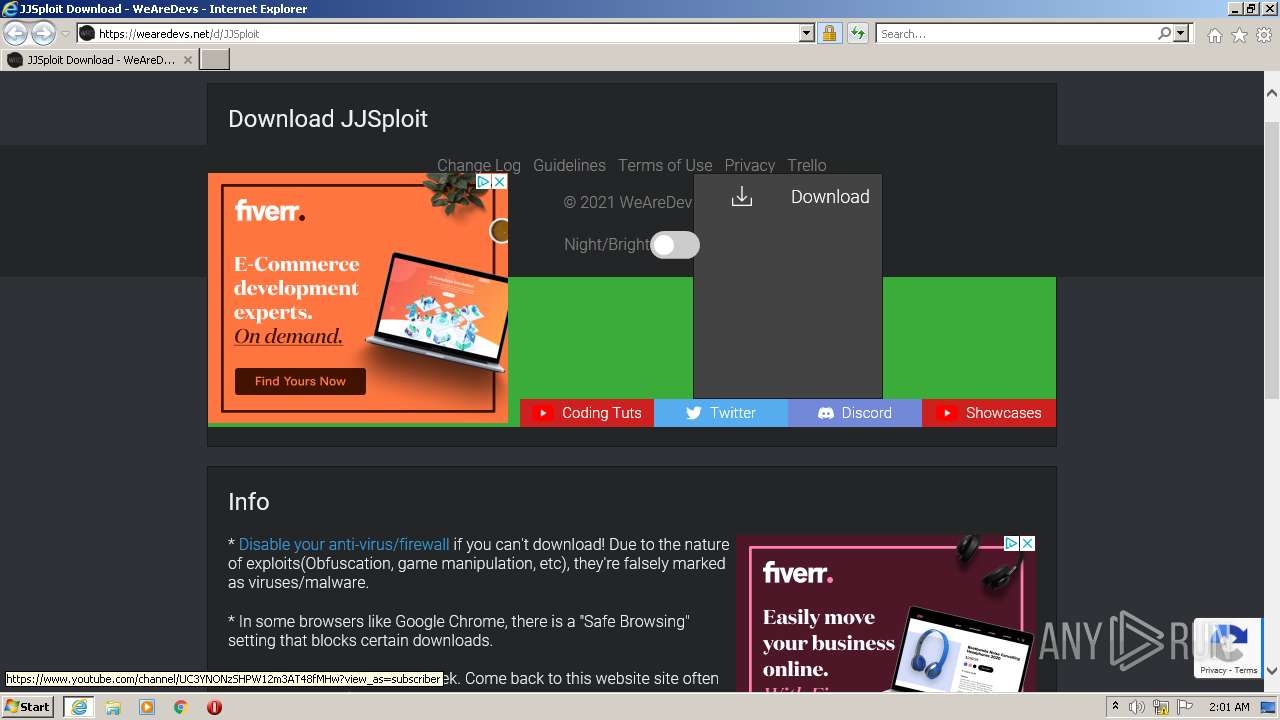Click the reCAPTCHA Privacy - Terms badge
The width and height of the screenshot is (1280, 720).
pos(1229,670)
